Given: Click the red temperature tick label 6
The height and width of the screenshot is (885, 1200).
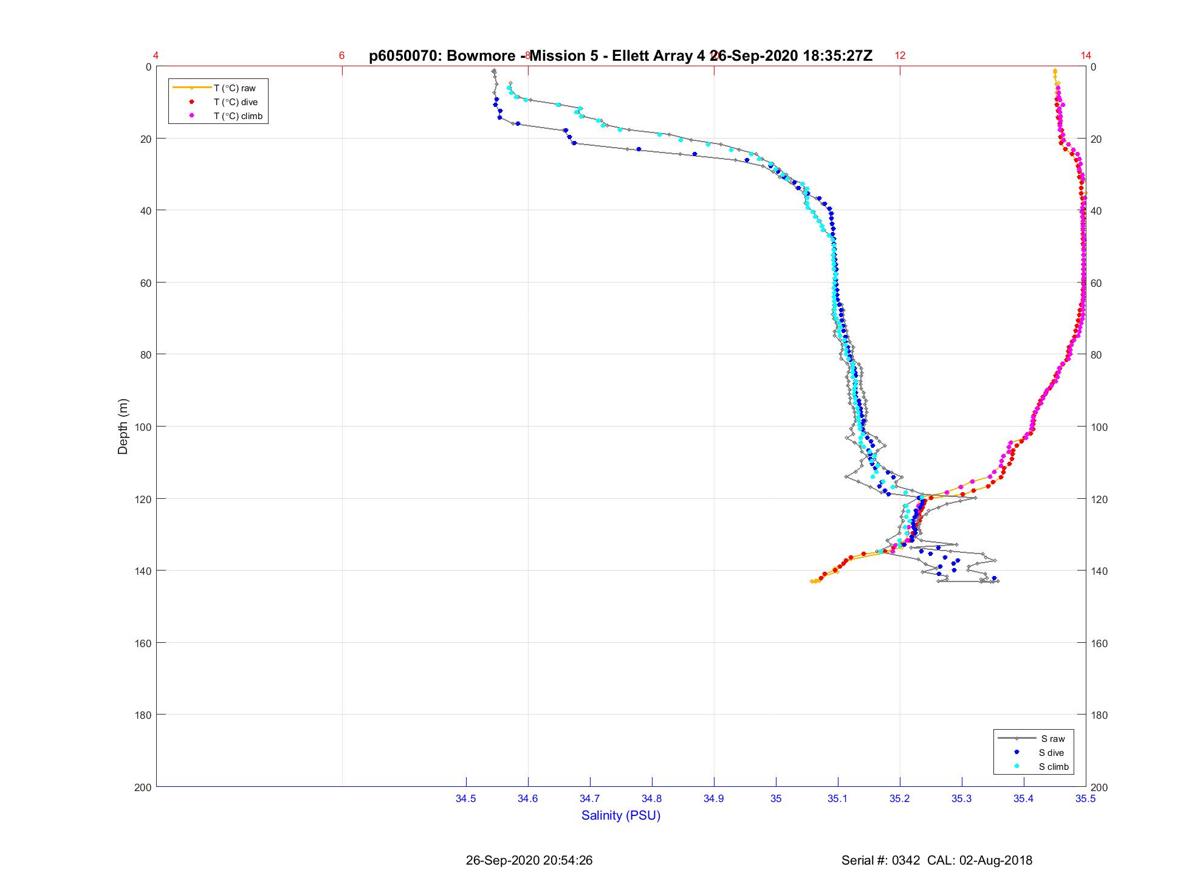Looking at the screenshot, I should [x=342, y=56].
